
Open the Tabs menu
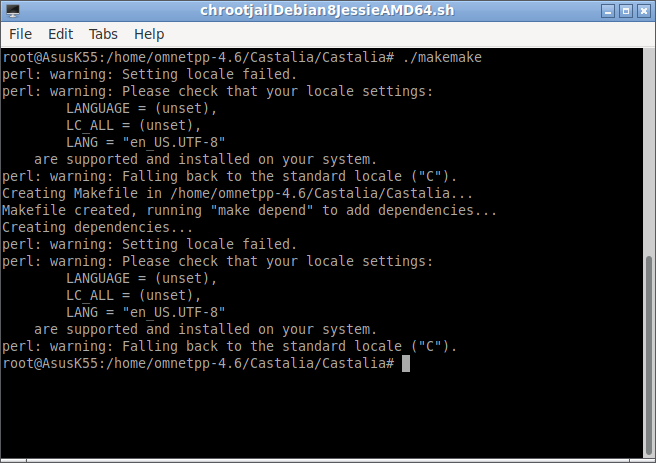103,34
